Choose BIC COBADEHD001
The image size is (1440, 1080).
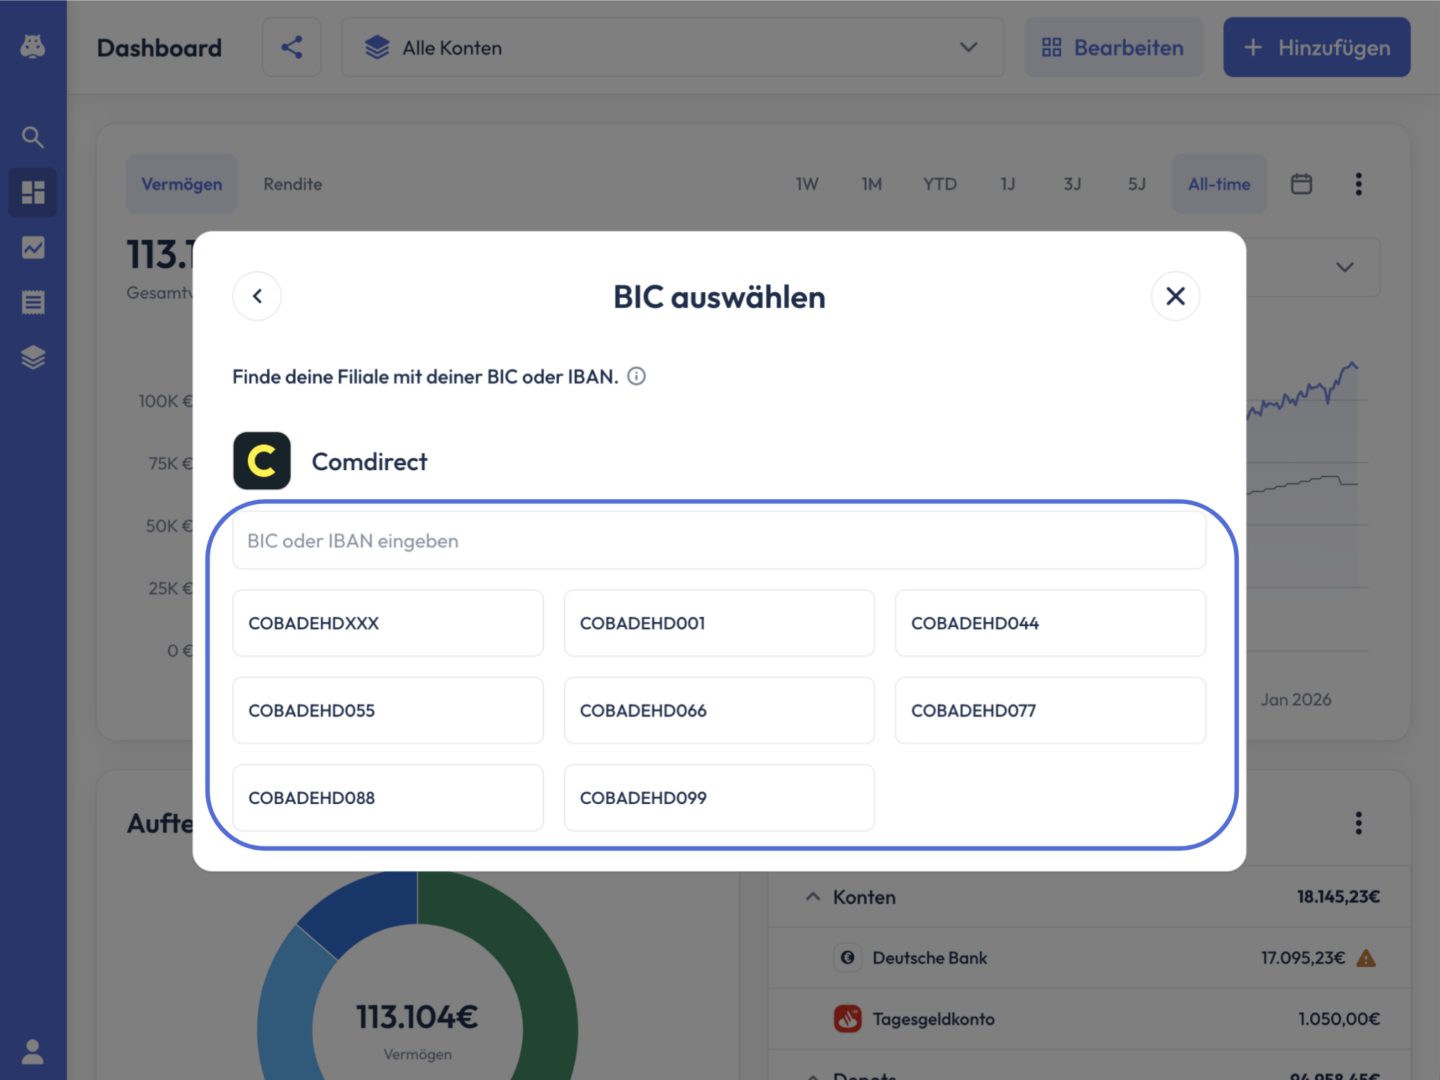[719, 623]
